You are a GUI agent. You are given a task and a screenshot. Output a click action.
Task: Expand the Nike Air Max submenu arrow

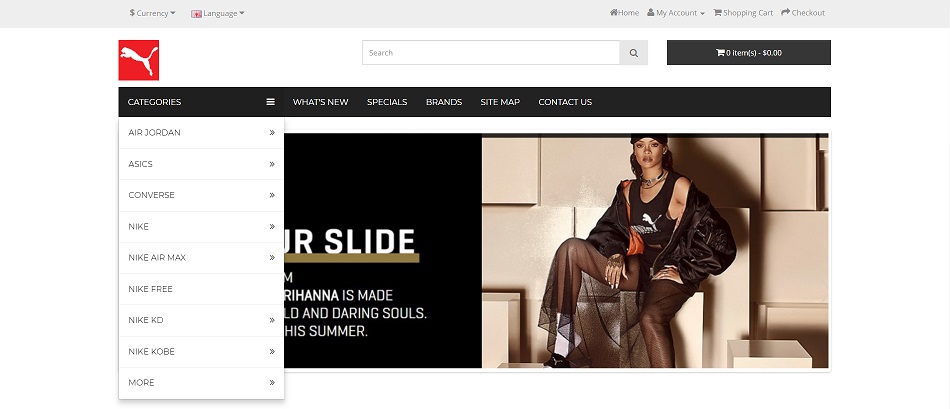[272, 258]
